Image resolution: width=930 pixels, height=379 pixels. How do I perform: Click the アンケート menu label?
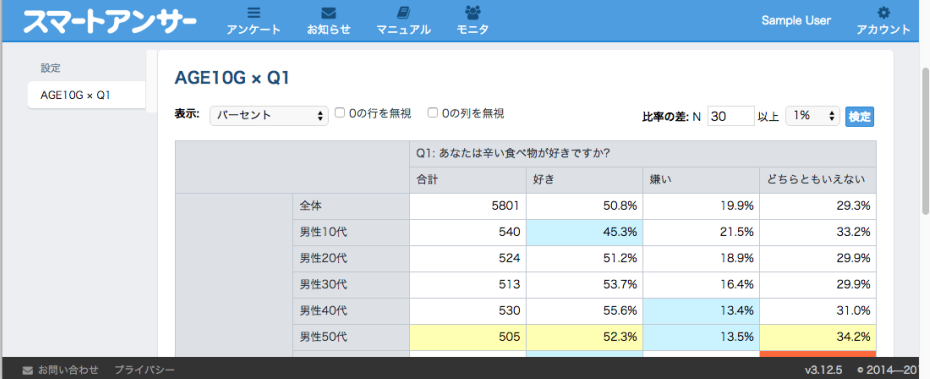pyautogui.click(x=253, y=30)
